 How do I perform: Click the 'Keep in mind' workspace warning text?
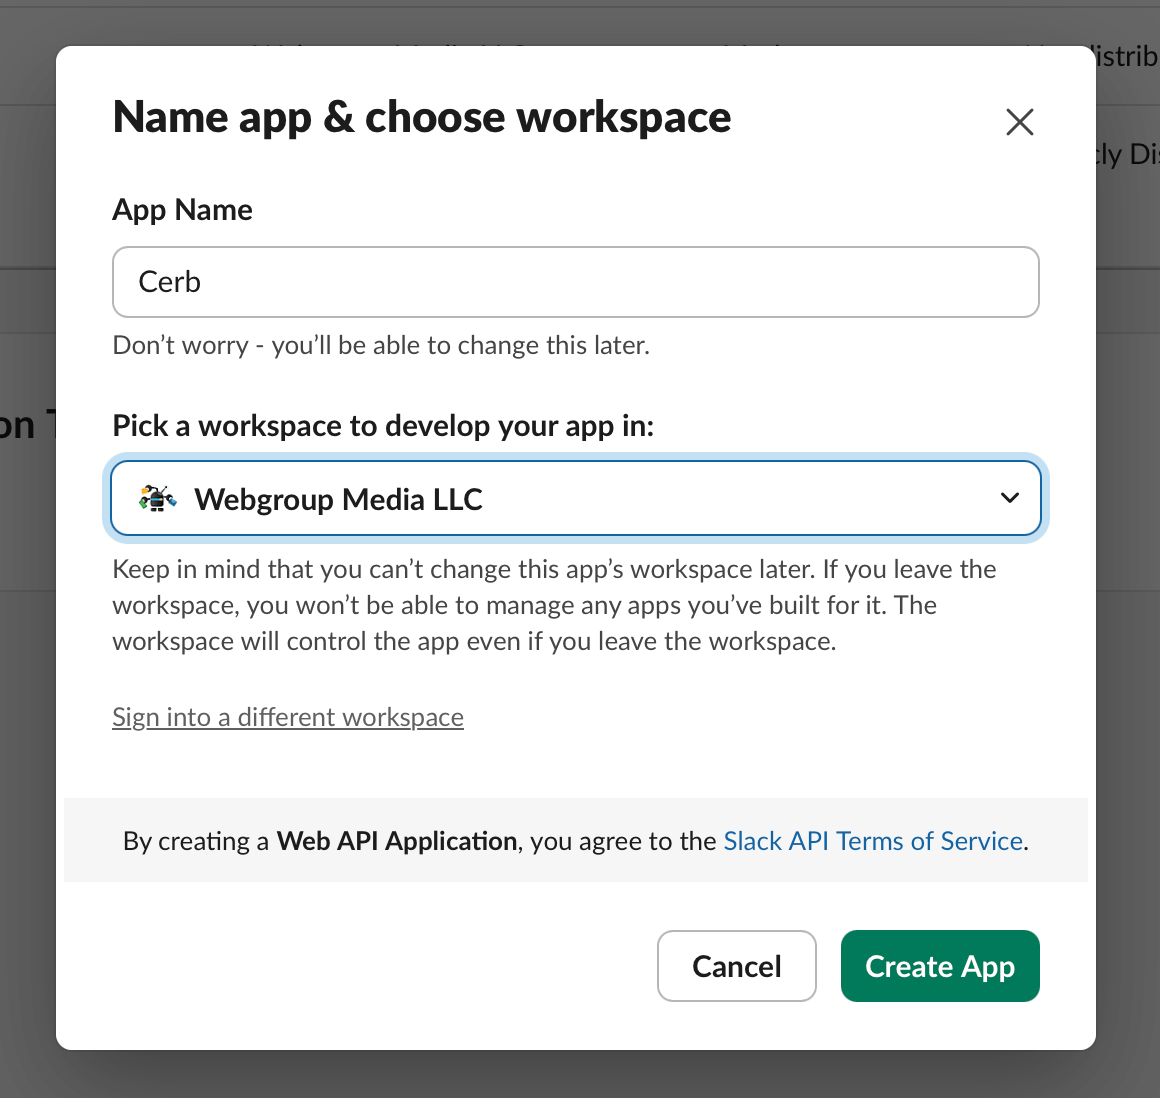coord(554,605)
